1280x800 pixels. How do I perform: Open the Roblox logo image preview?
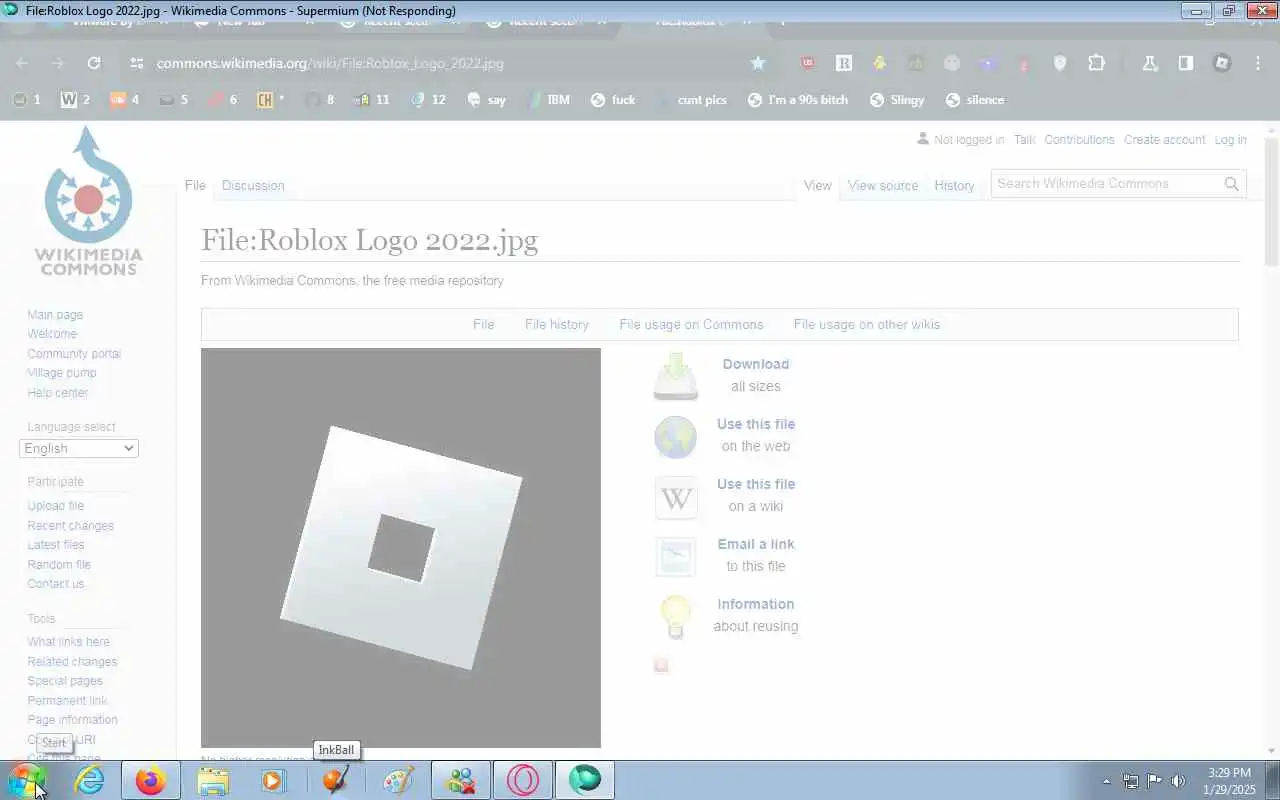[x=401, y=548]
